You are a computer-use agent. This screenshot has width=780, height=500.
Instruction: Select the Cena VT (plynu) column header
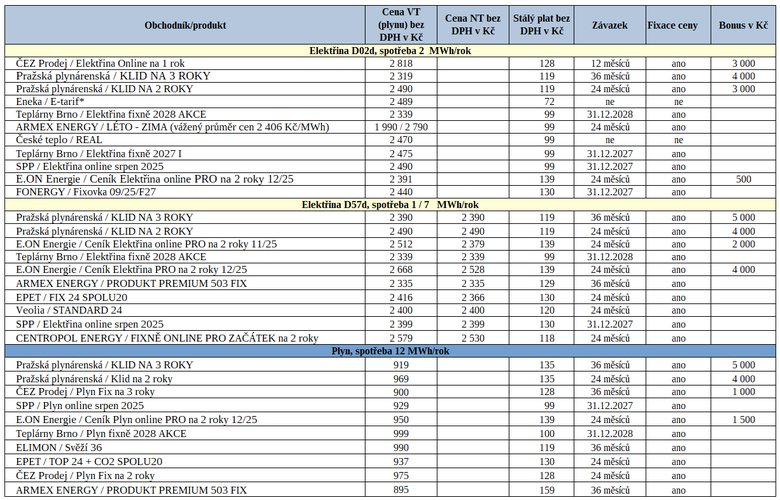point(394,23)
